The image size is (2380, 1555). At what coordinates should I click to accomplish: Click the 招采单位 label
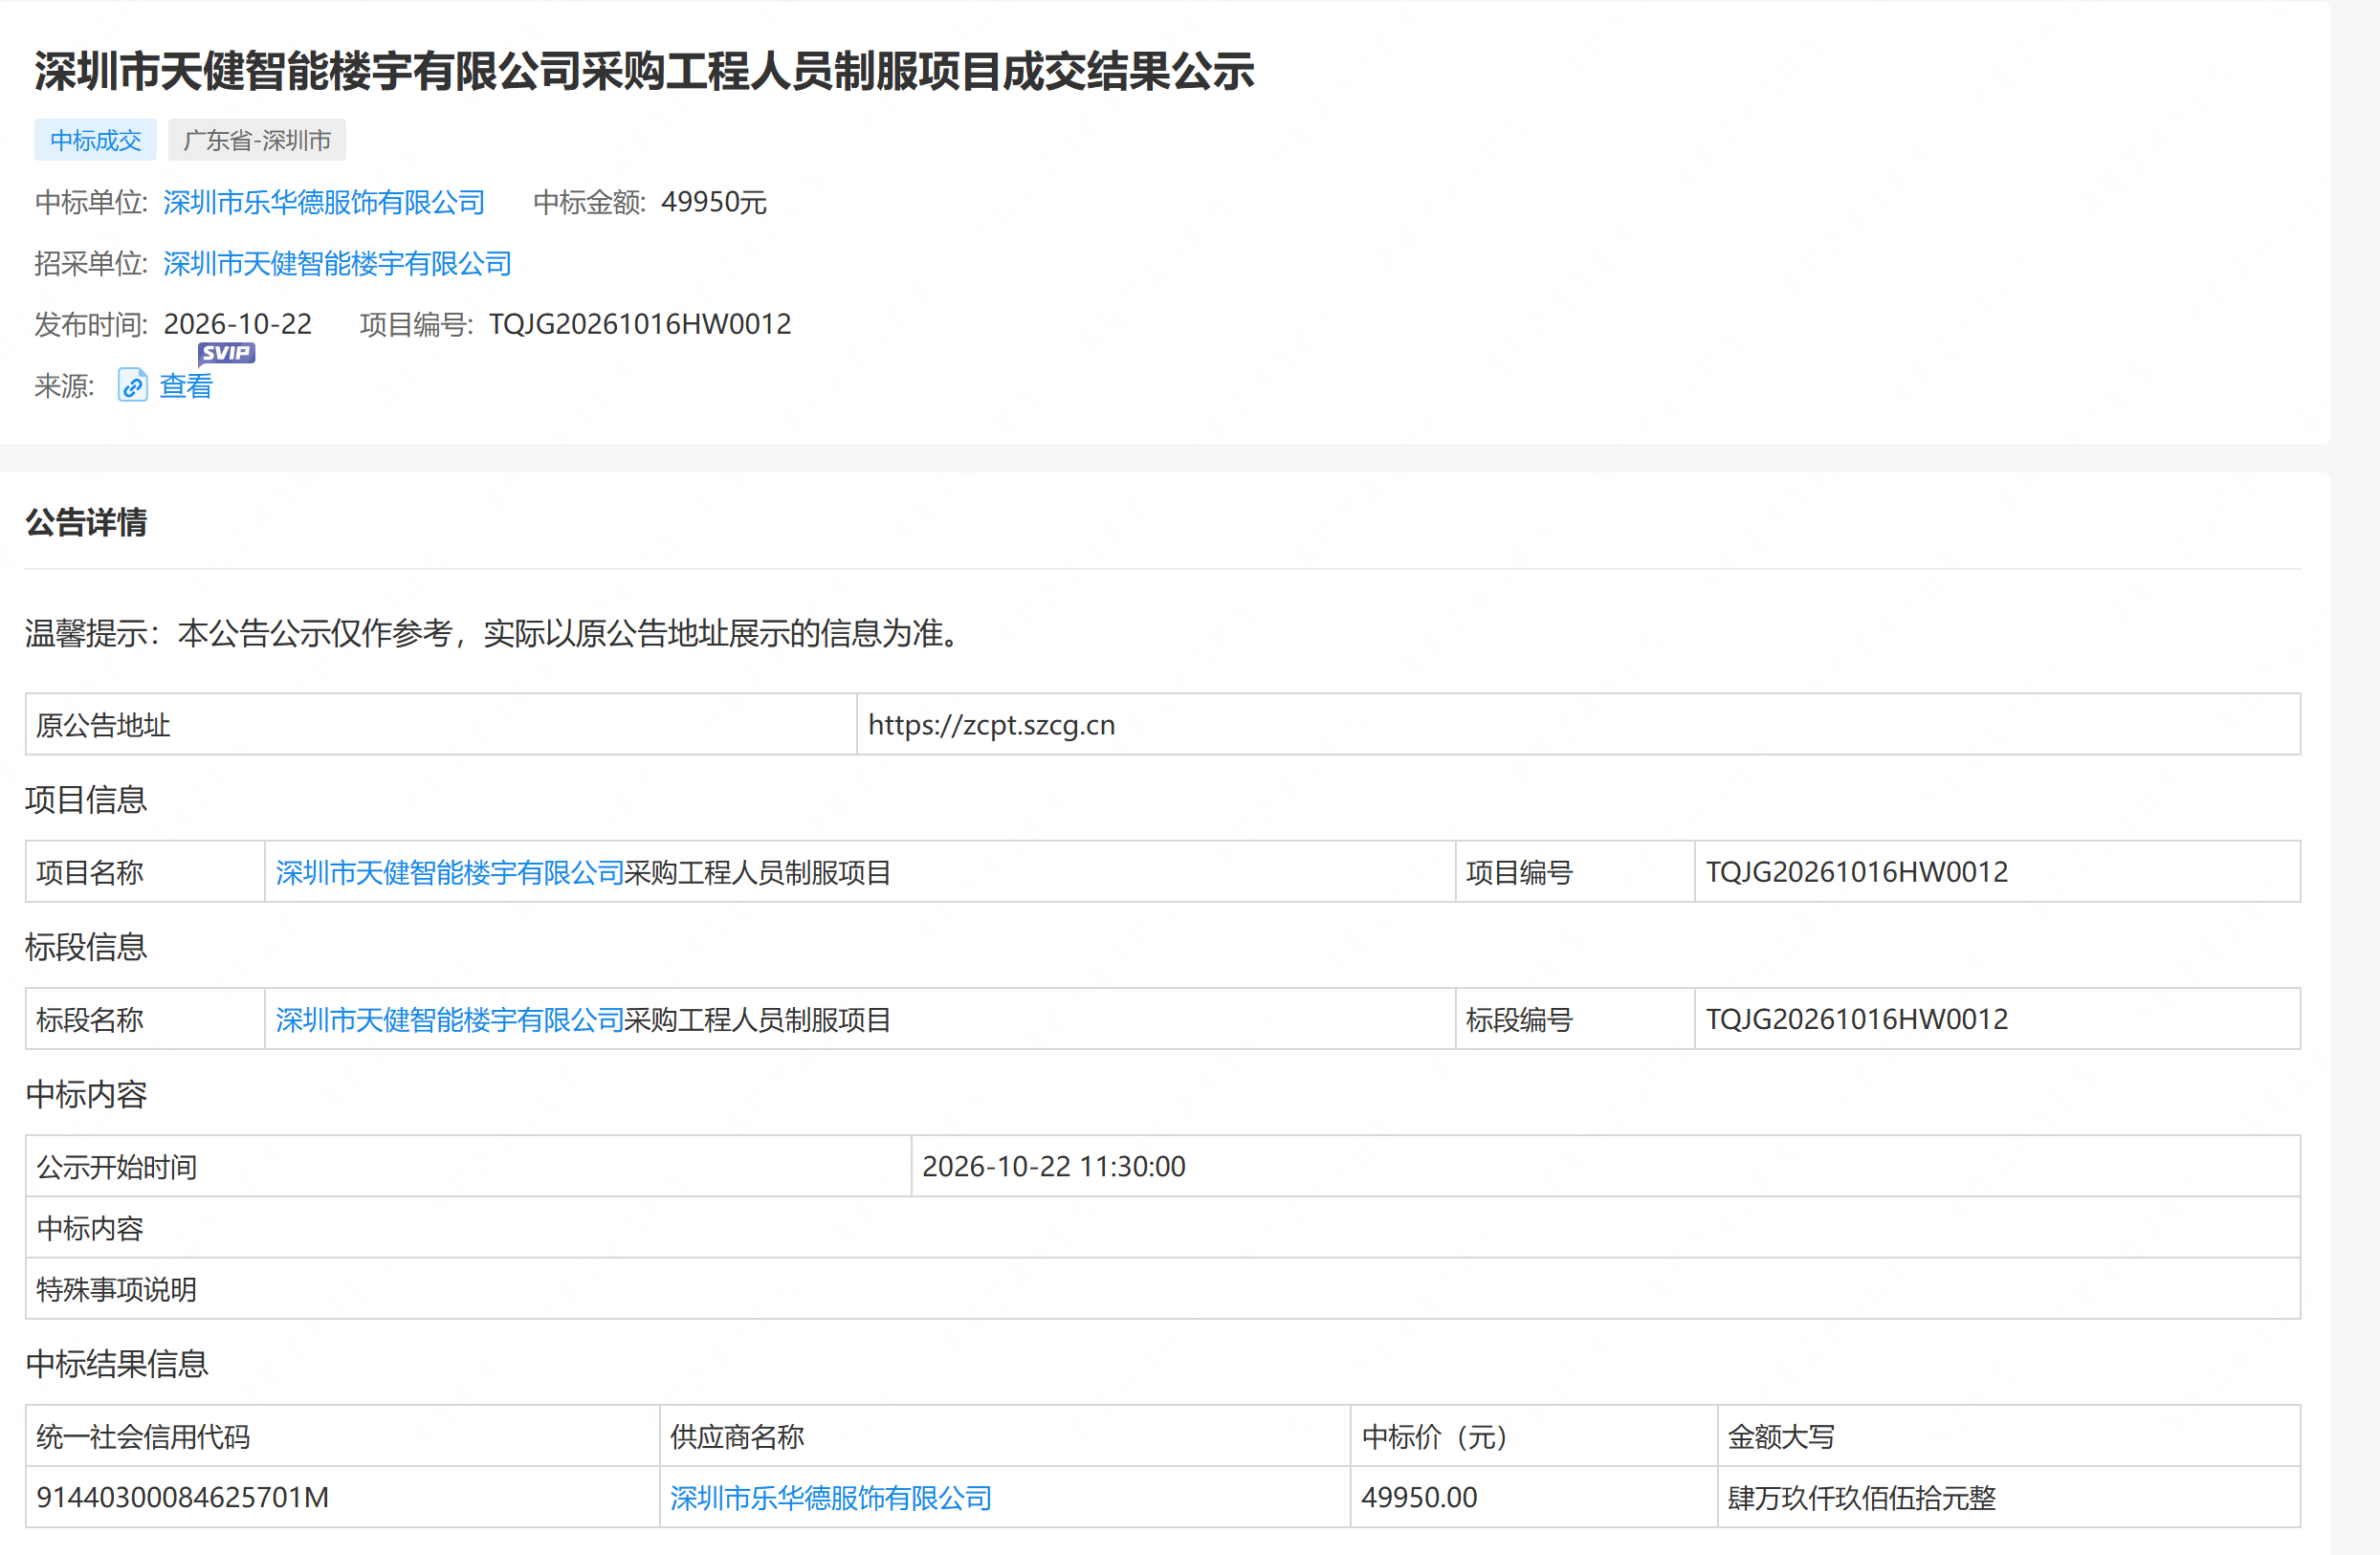(x=90, y=263)
